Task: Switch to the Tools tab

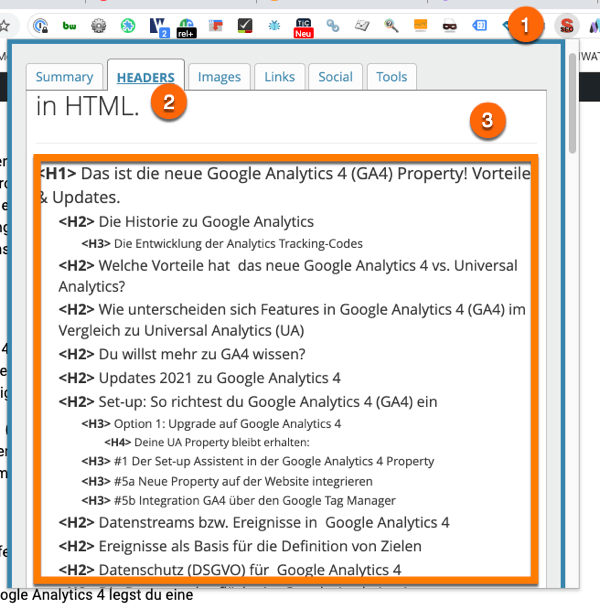Action: [x=391, y=77]
